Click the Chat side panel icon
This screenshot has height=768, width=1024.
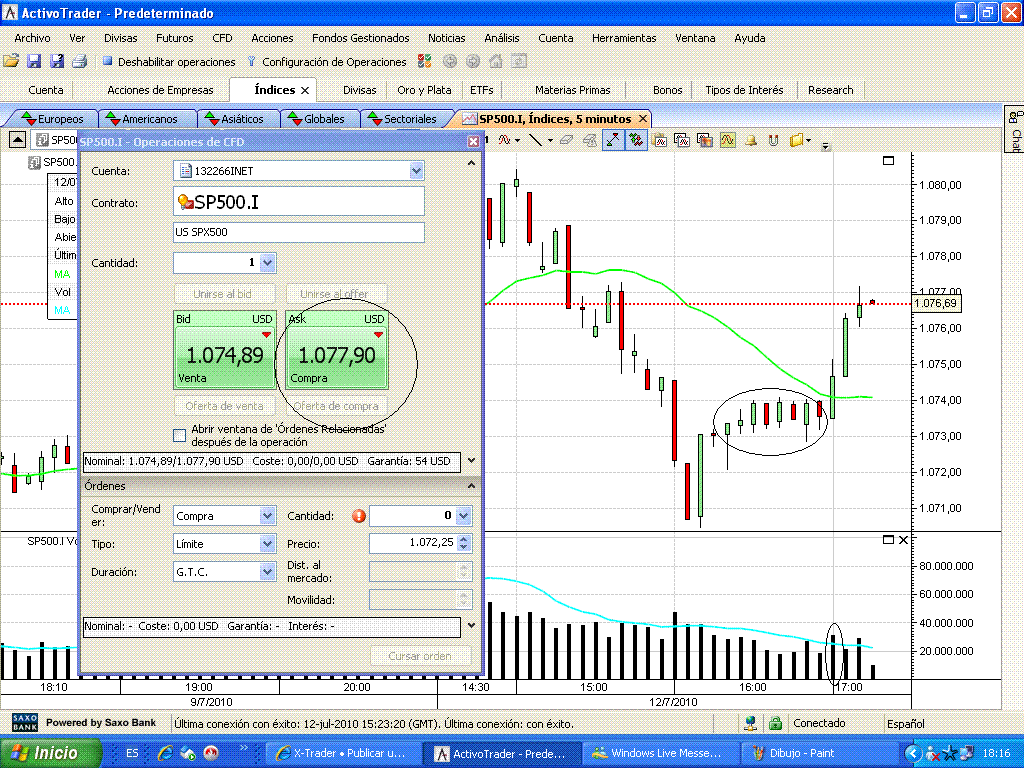coord(1015,129)
